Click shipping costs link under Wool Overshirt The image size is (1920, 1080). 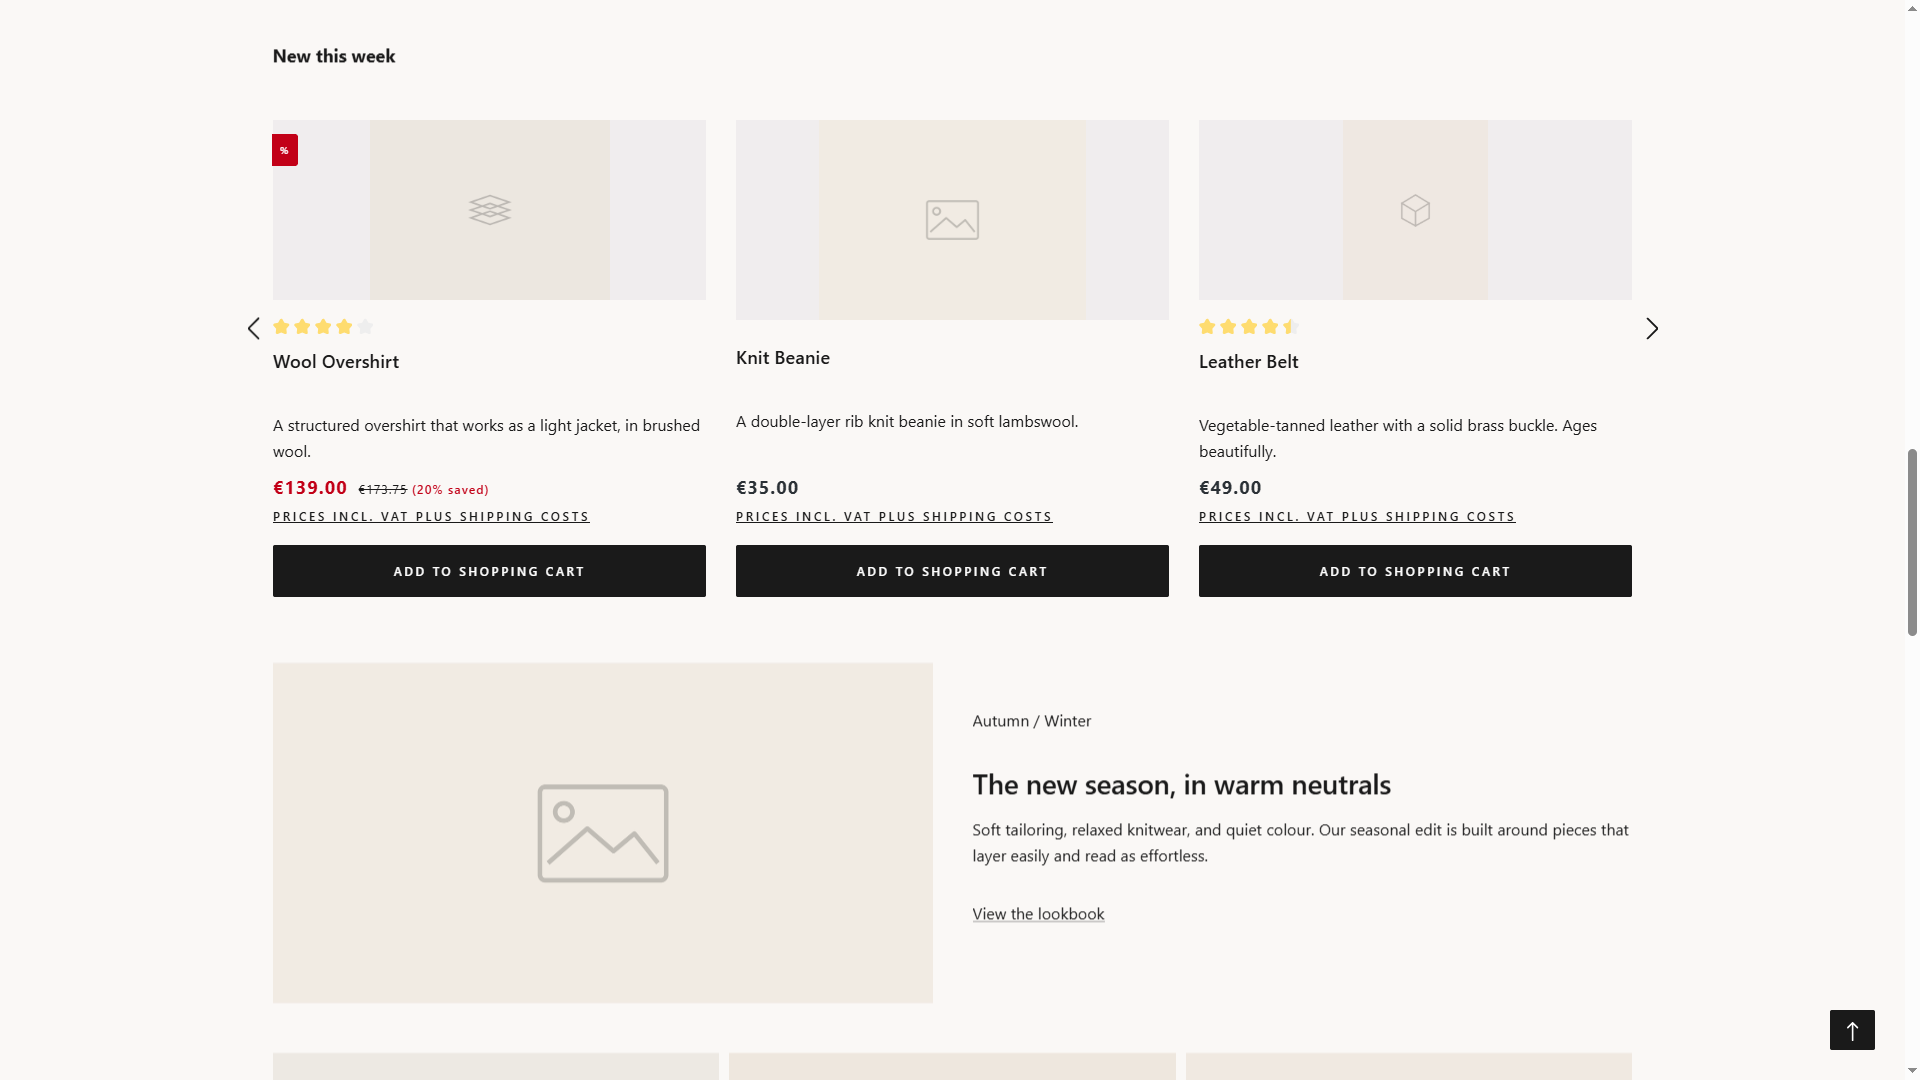tap(431, 517)
